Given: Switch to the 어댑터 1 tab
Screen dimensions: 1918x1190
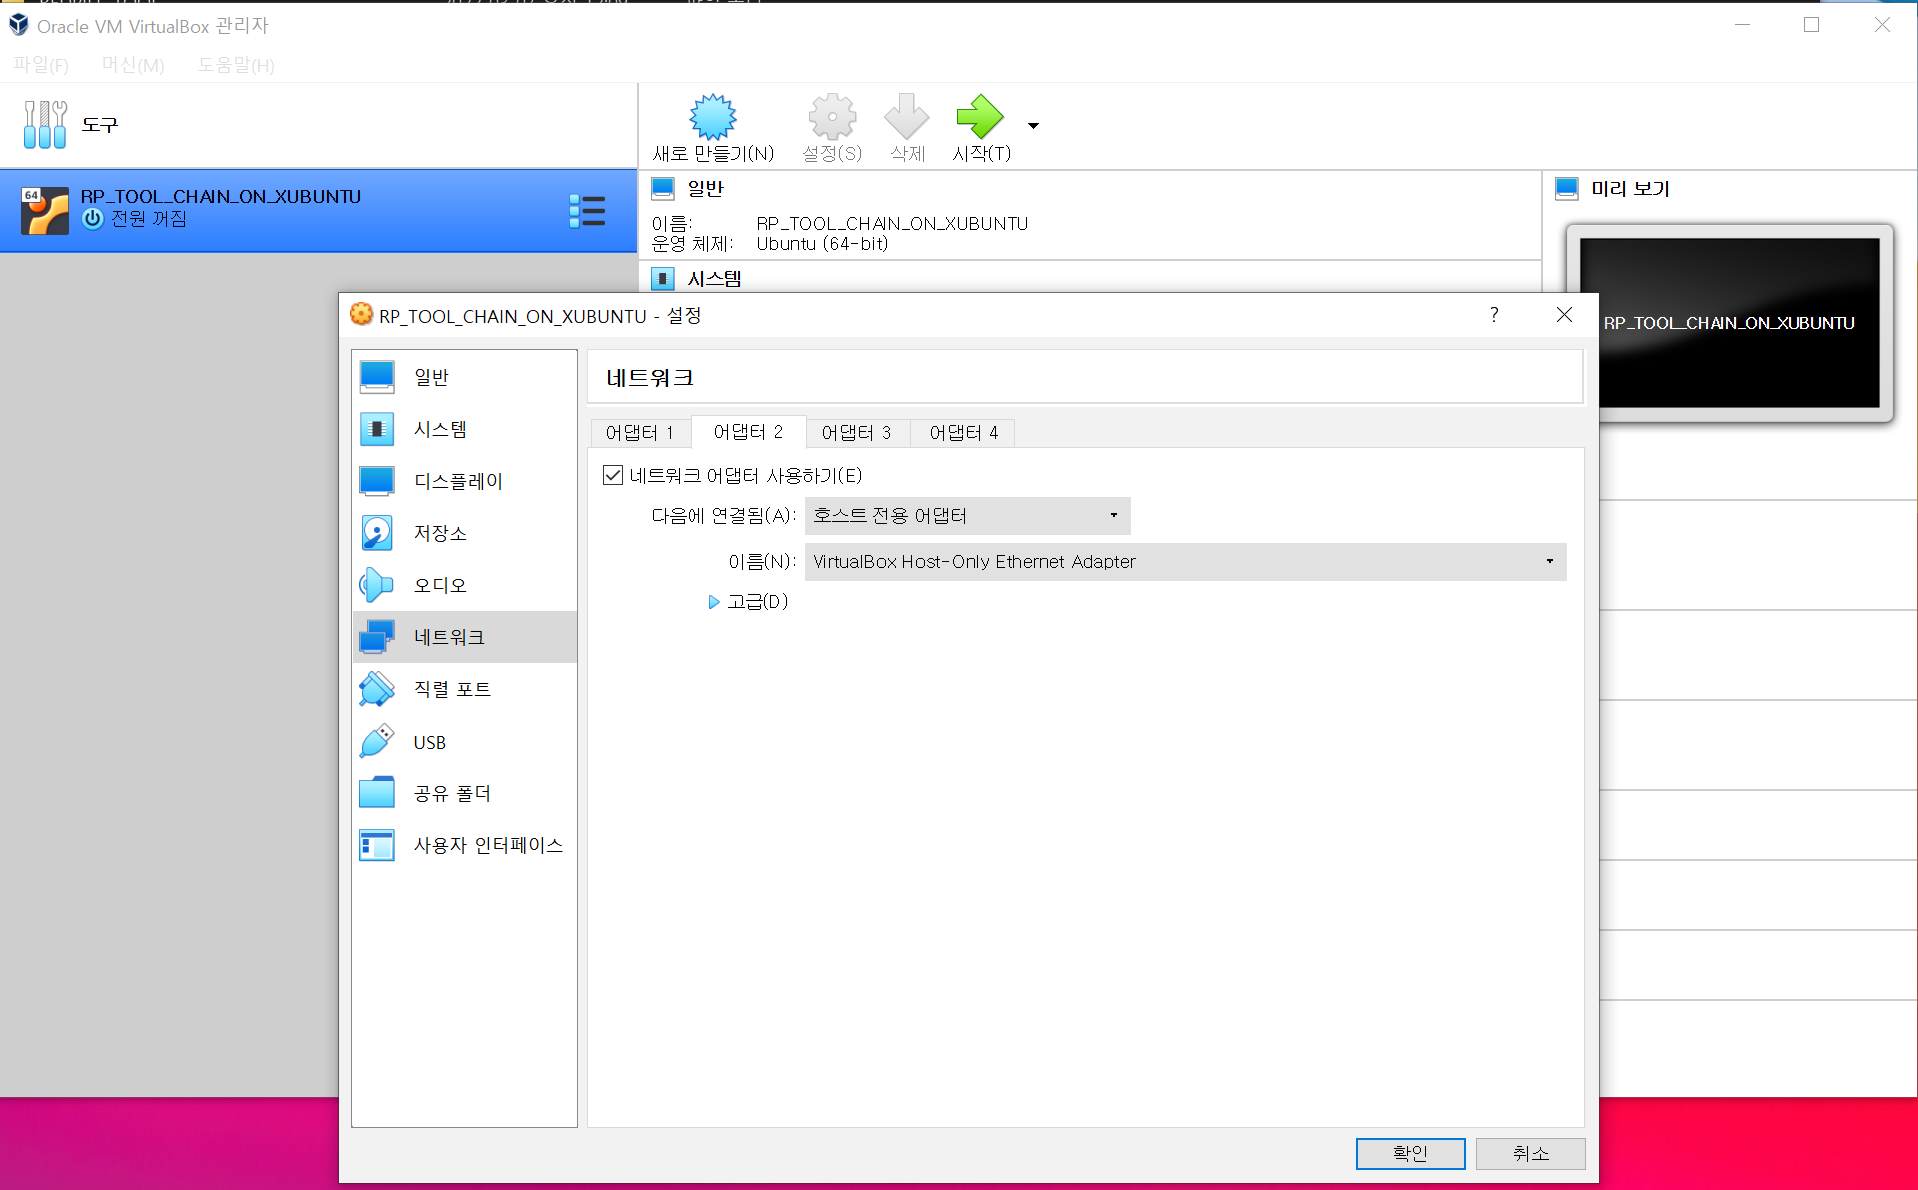Looking at the screenshot, I should [640, 432].
